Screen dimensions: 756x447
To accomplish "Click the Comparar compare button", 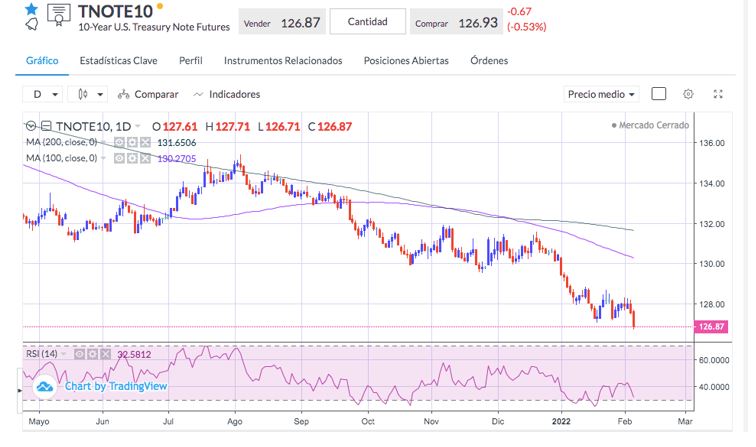I will (x=148, y=95).
